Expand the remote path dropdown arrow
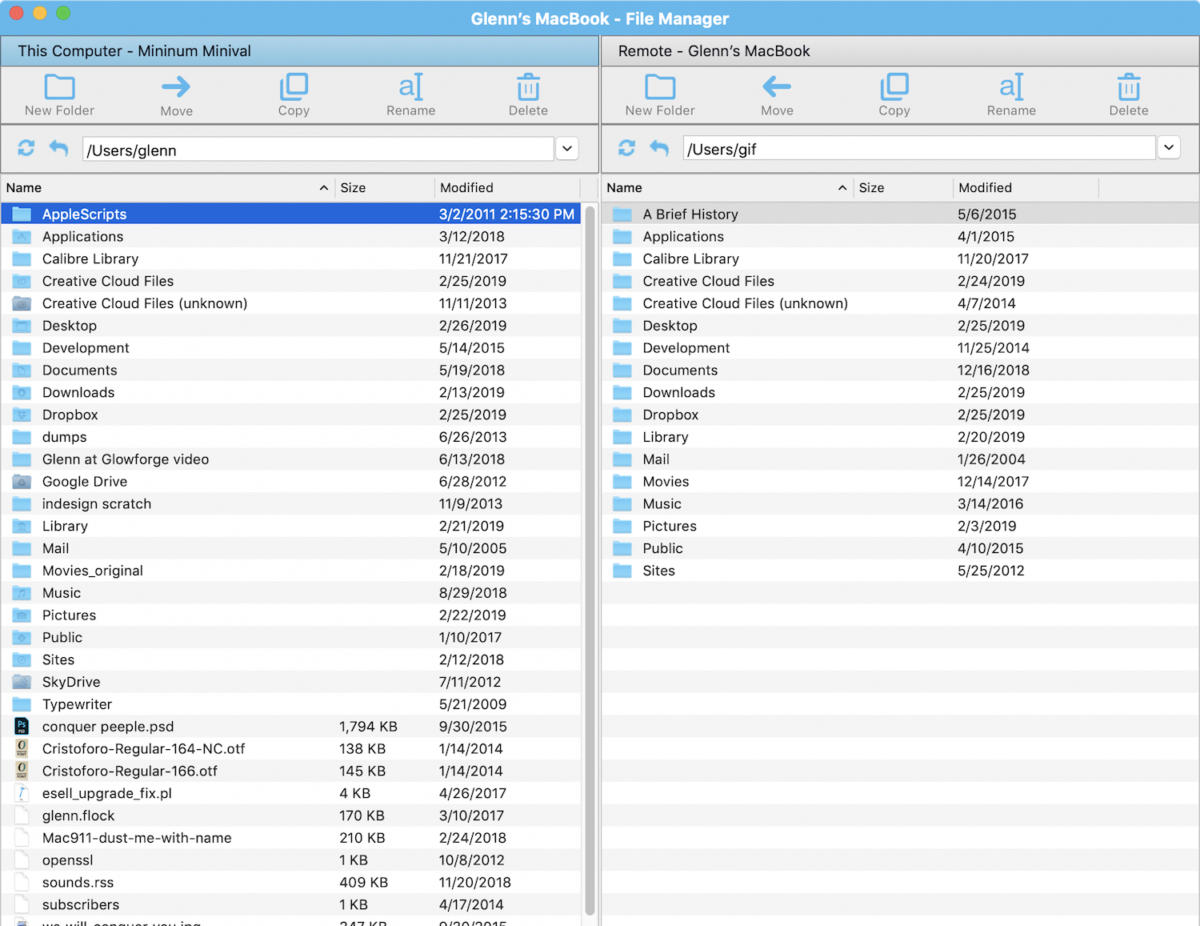The height and width of the screenshot is (926, 1200). 1168,149
